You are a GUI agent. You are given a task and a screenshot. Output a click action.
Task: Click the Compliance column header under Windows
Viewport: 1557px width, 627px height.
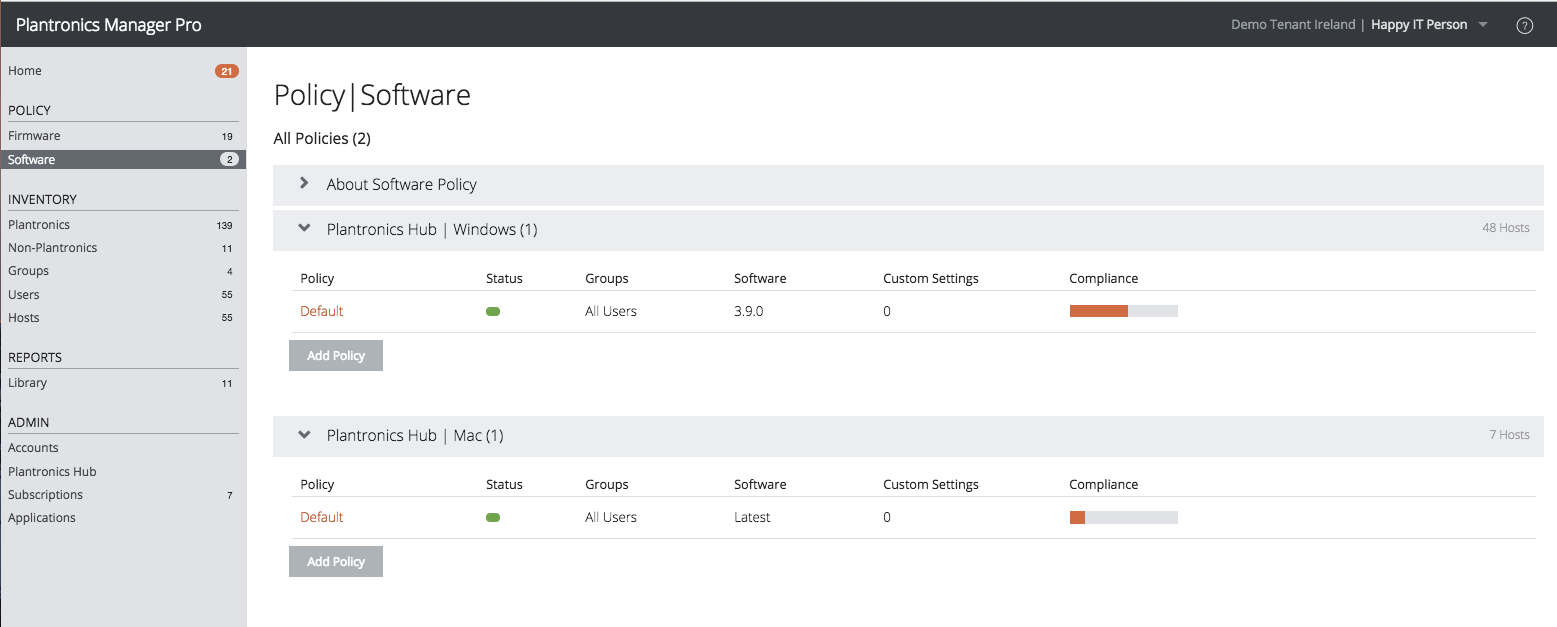1104,278
